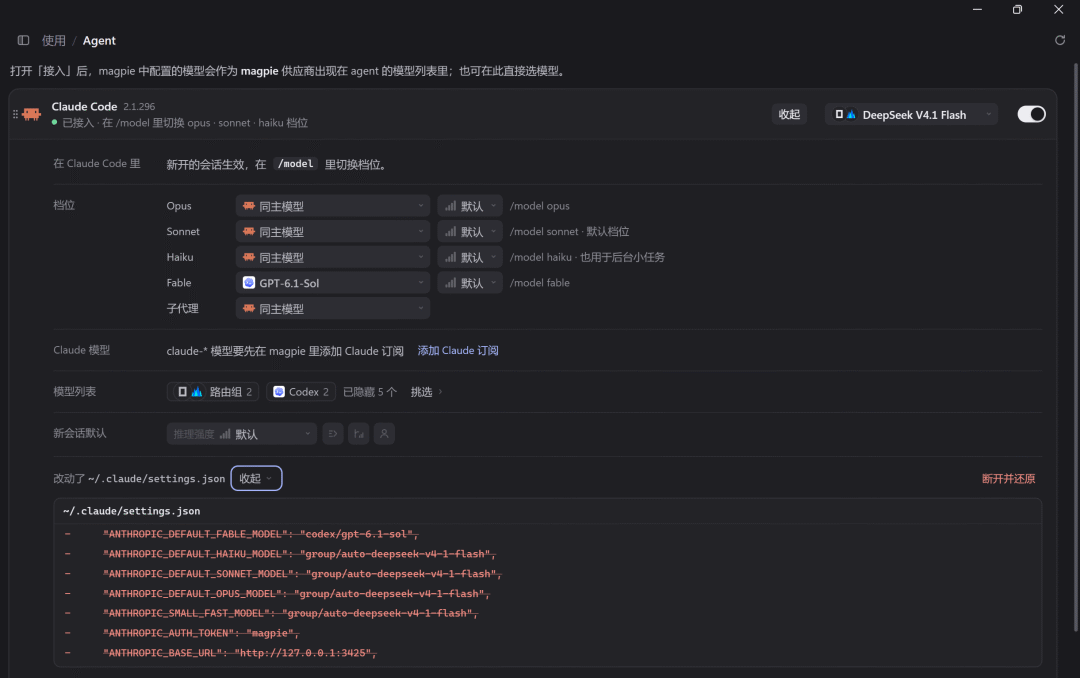Toggle the sidebar panel icon

click(23, 41)
